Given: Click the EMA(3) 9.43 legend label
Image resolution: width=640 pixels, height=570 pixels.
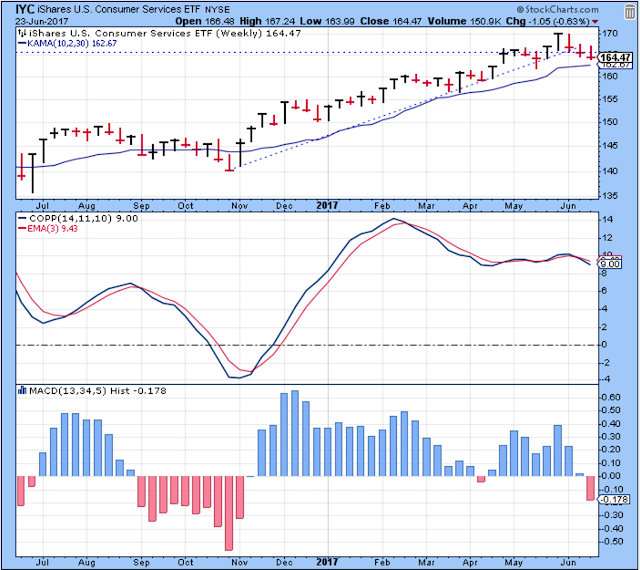Looking at the screenshot, I should pyautogui.click(x=48, y=229).
